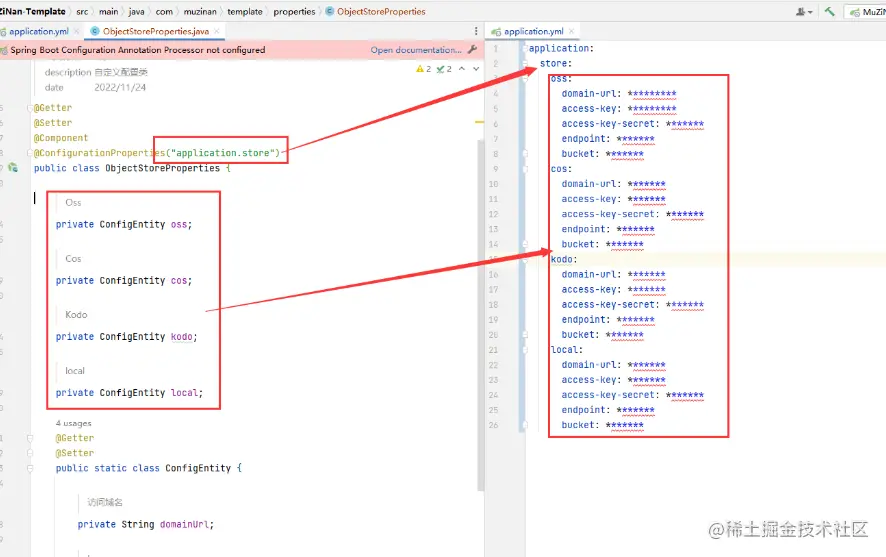The width and height of the screenshot is (886, 557).
Task: Click com in the navigation breadcrumb
Action: pos(164,11)
